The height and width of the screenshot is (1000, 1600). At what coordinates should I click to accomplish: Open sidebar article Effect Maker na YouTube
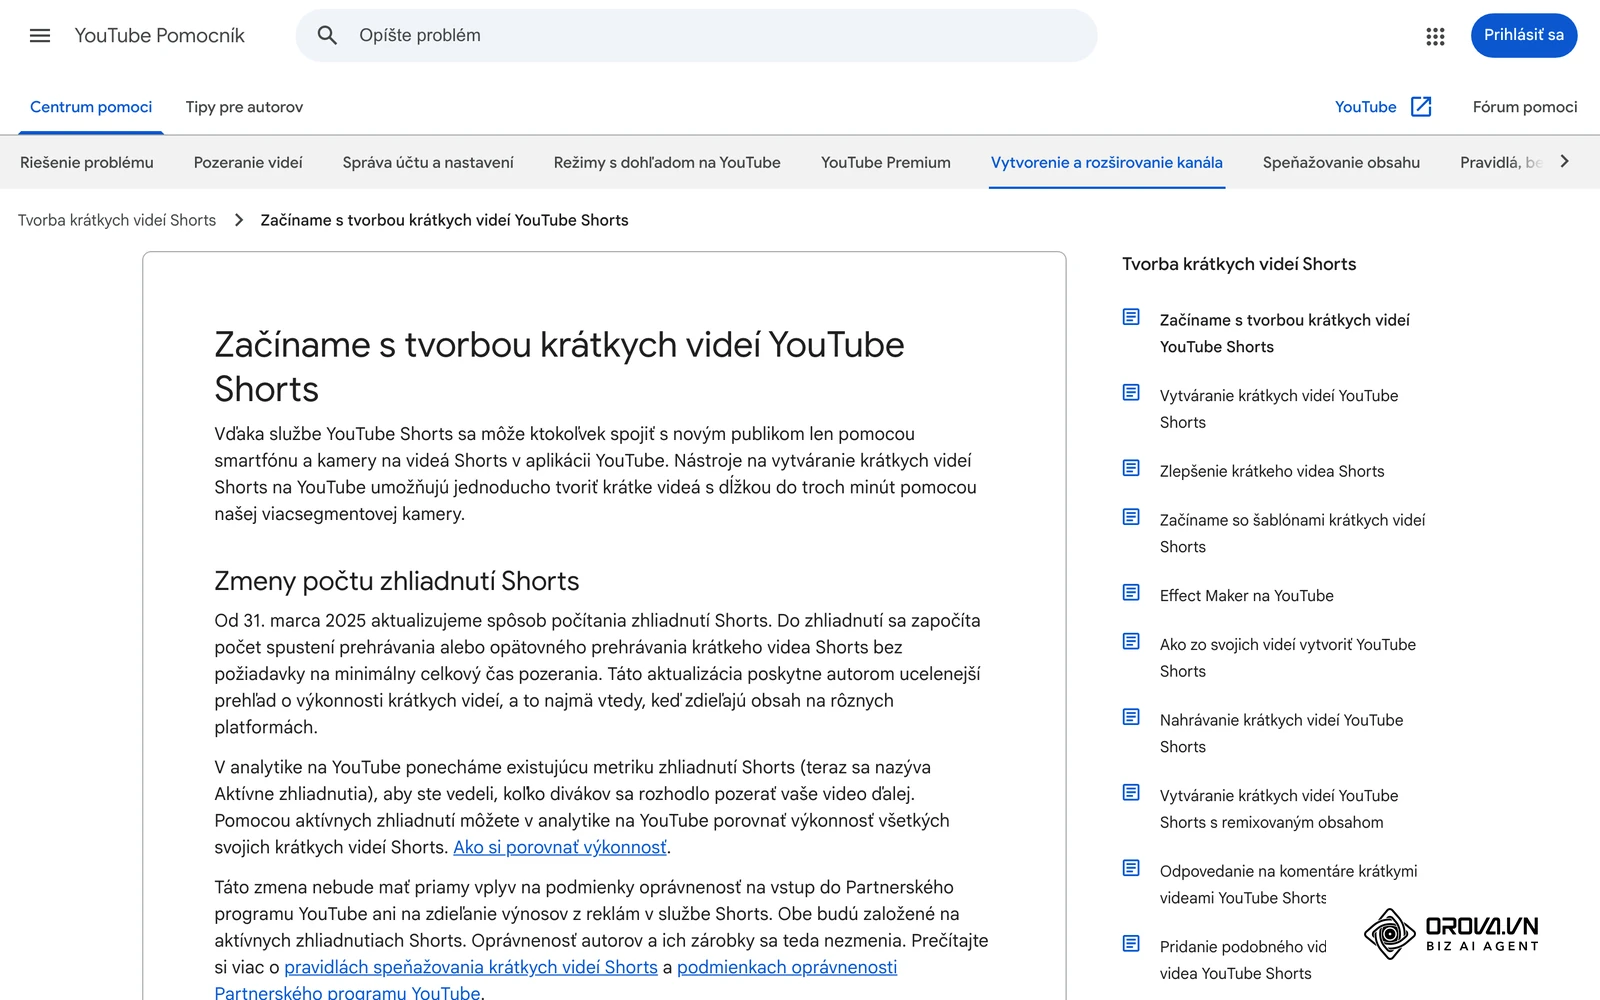point(1247,596)
